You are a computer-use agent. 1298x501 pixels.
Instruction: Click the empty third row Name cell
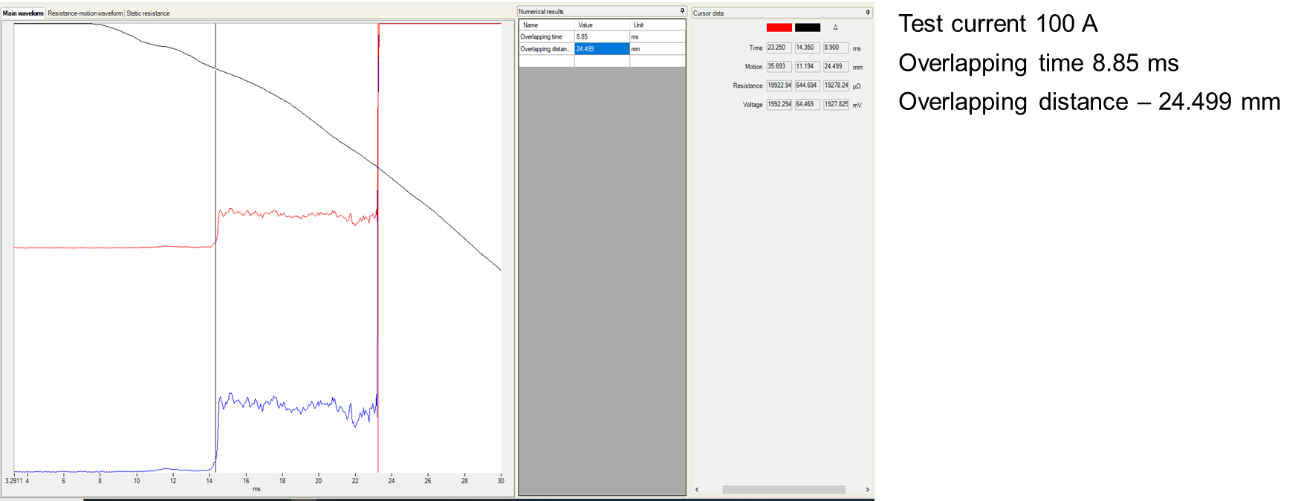point(546,60)
